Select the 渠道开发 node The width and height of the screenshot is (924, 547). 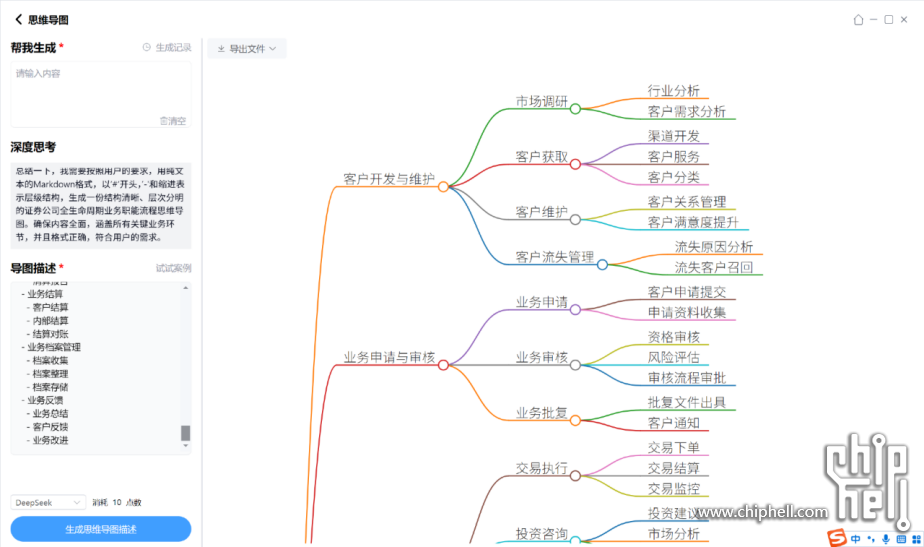click(x=674, y=136)
